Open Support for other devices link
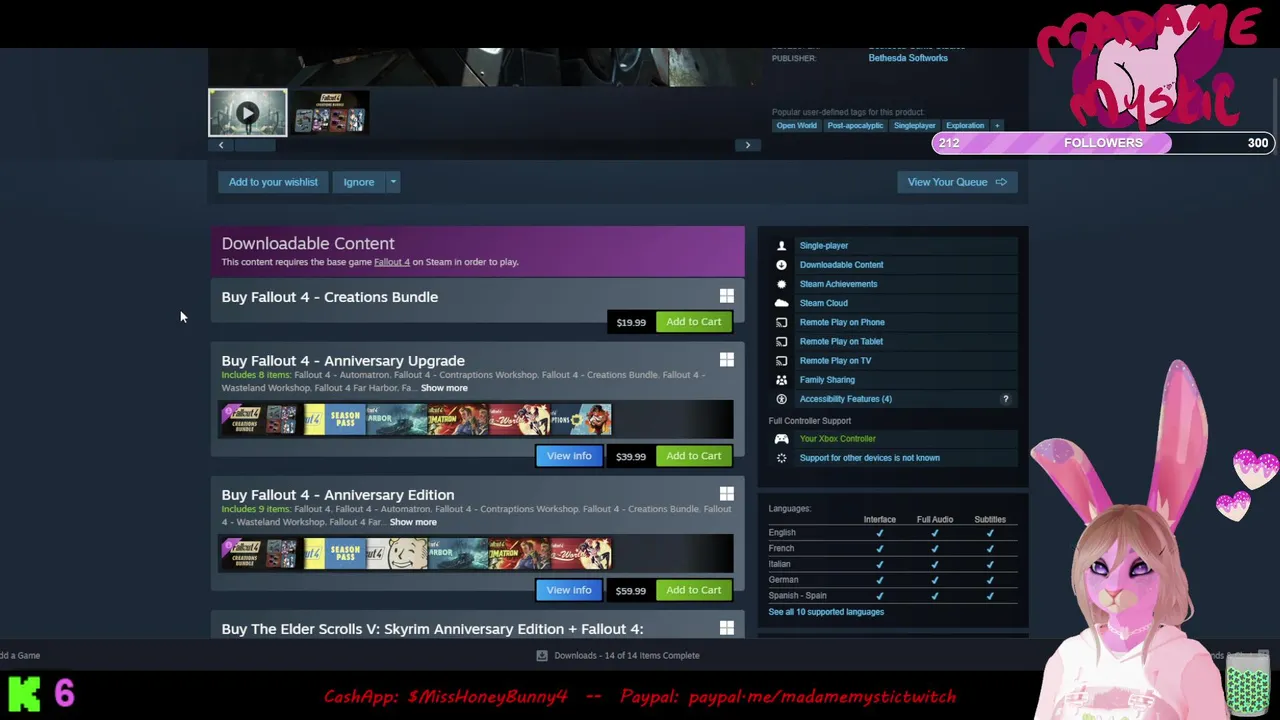 [x=869, y=458]
